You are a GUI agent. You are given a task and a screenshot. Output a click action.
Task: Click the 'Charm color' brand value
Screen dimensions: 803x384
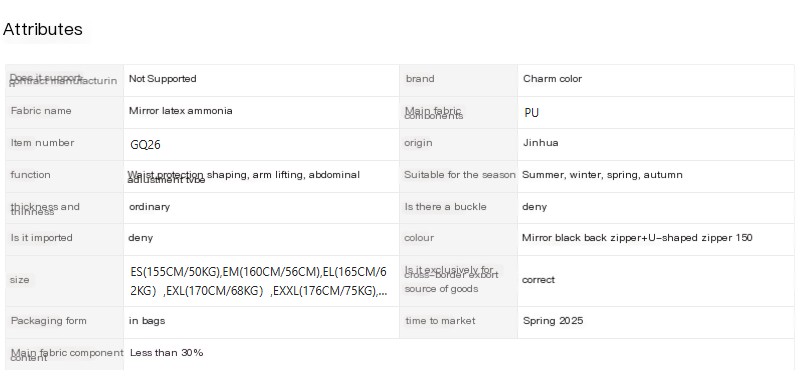(552, 79)
